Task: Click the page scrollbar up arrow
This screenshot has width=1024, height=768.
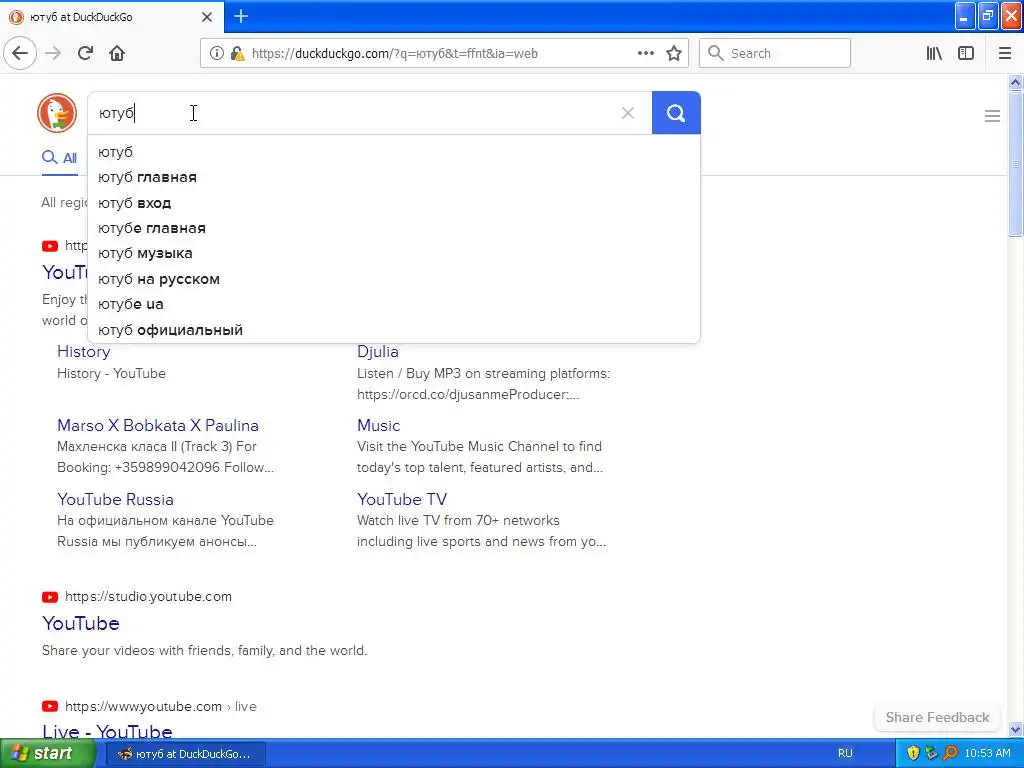Action: tap(1015, 82)
